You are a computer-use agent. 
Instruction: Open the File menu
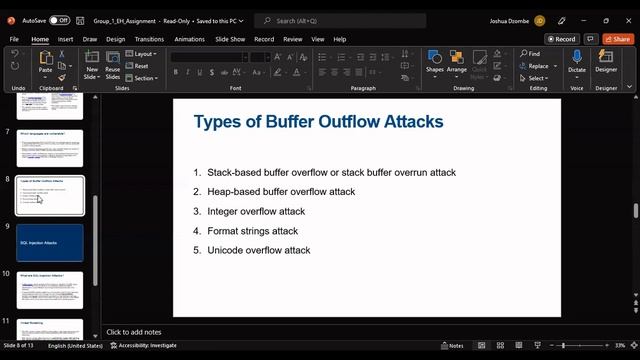click(x=14, y=39)
